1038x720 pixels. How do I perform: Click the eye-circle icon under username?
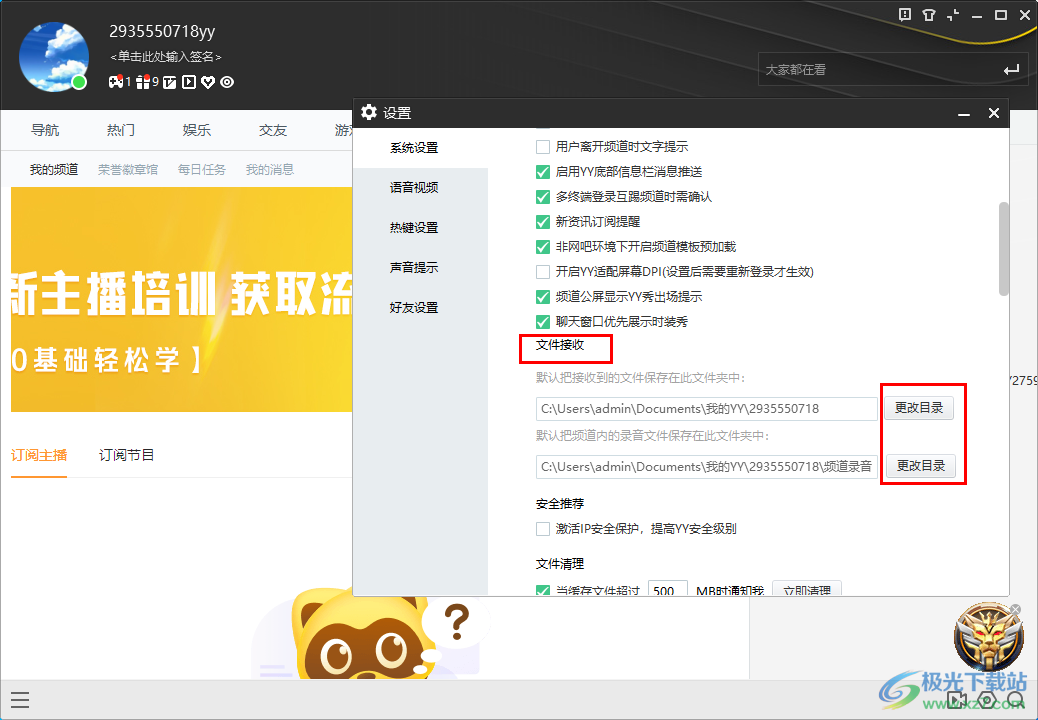coord(227,82)
